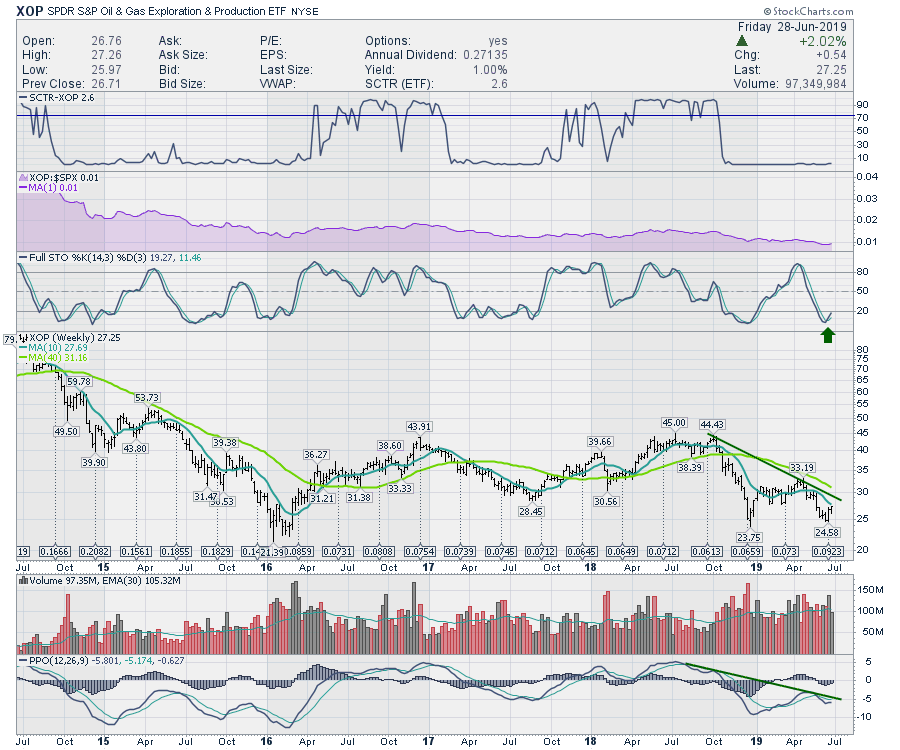Click the Last price 27.25
Viewport: 900px width, 750px height.
(x=831, y=69)
